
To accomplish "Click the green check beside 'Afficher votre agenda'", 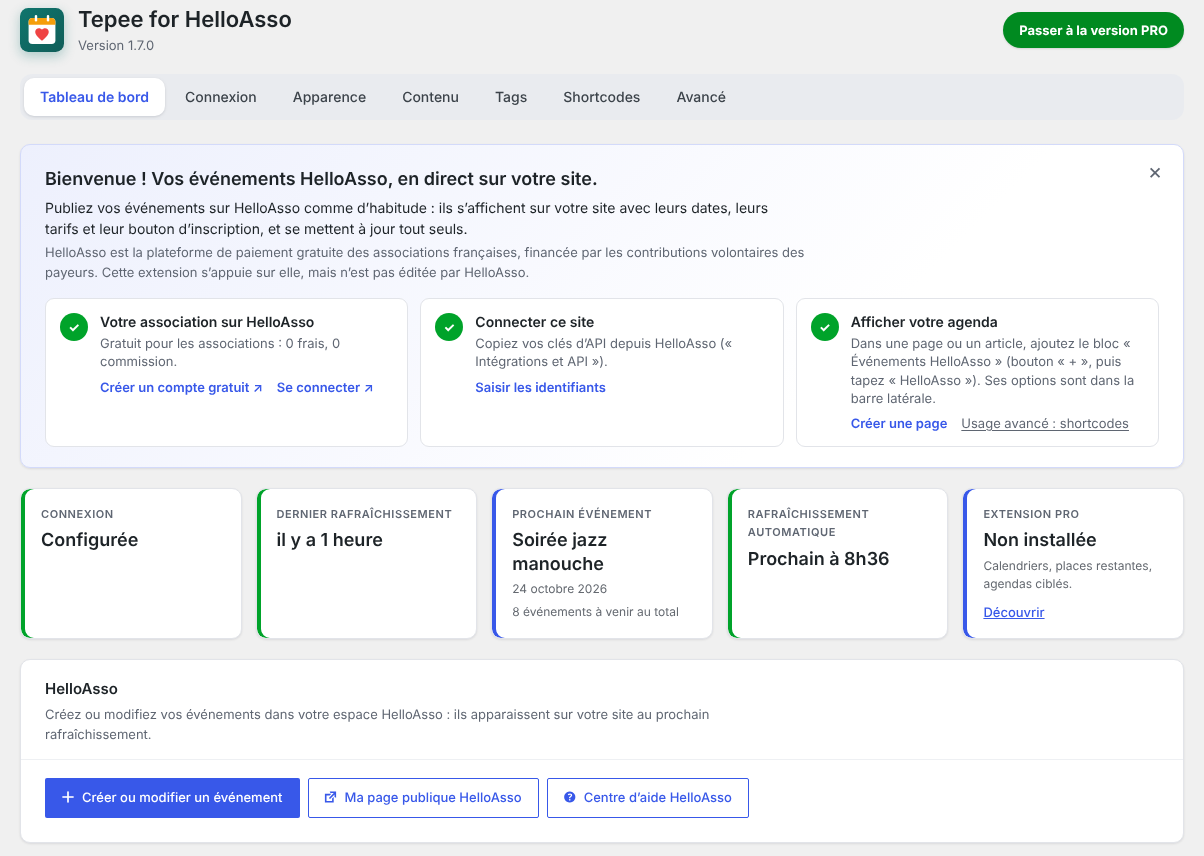I will point(825,327).
